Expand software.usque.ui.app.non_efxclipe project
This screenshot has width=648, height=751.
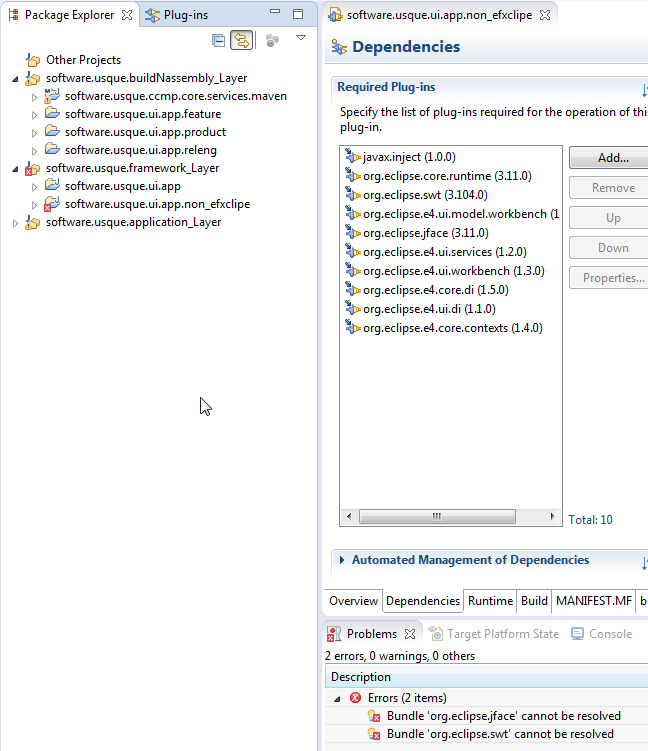[34, 205]
